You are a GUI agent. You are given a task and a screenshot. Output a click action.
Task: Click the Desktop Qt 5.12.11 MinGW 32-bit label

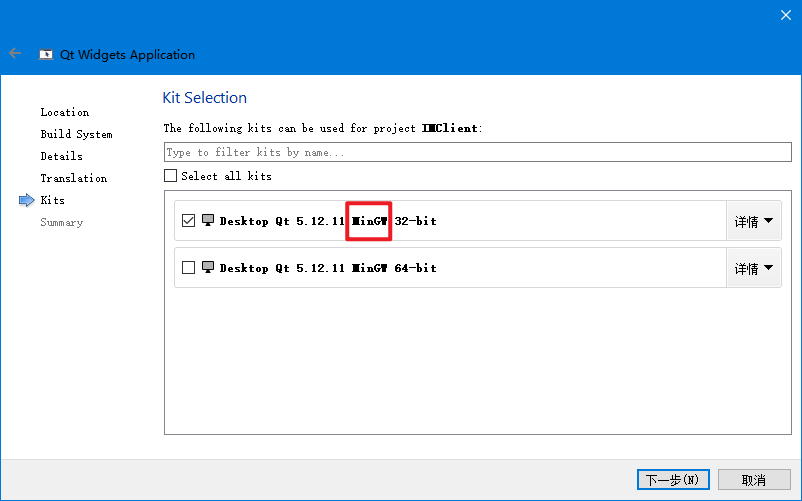pos(328,221)
